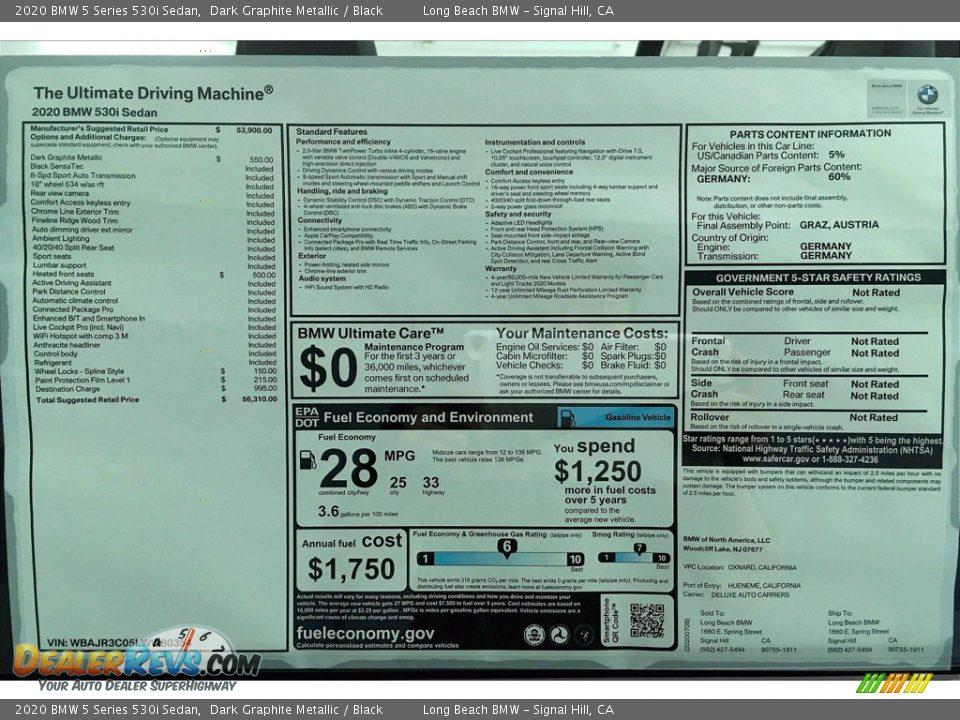Click the total price 56,310.00
This screenshot has width=960, height=720.
click(260, 399)
